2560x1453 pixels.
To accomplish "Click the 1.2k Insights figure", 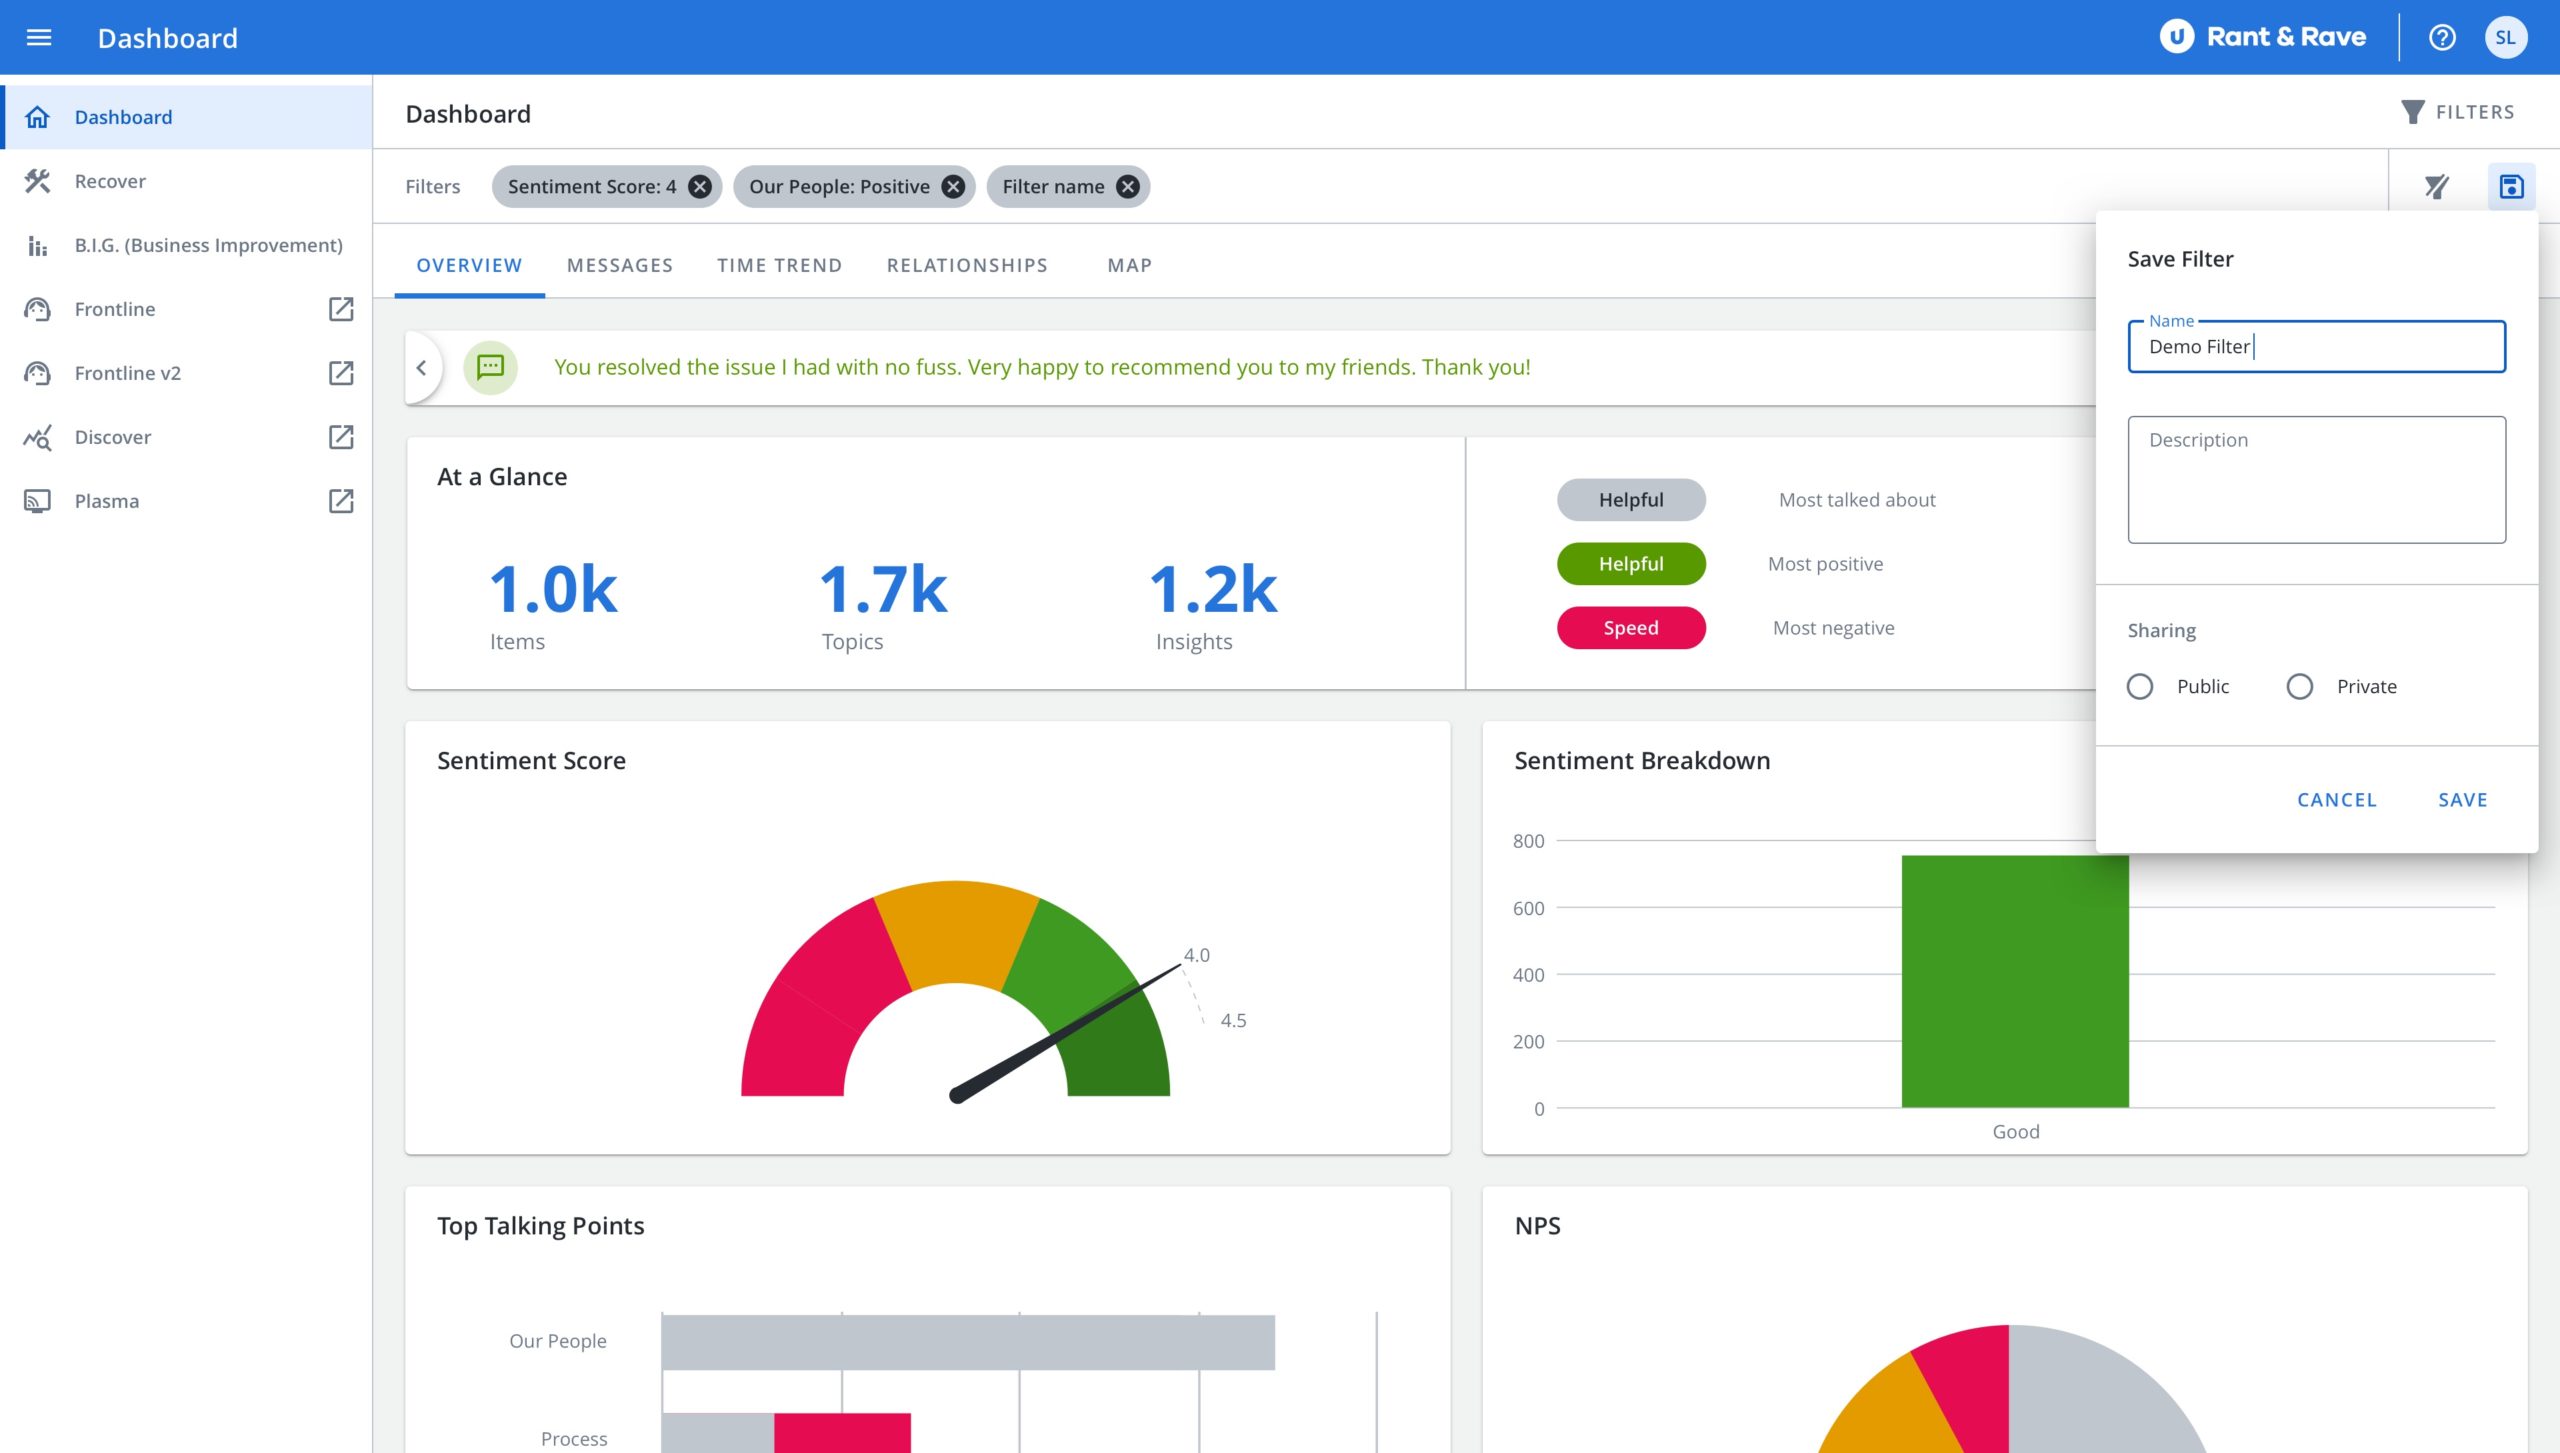I will coord(1213,590).
